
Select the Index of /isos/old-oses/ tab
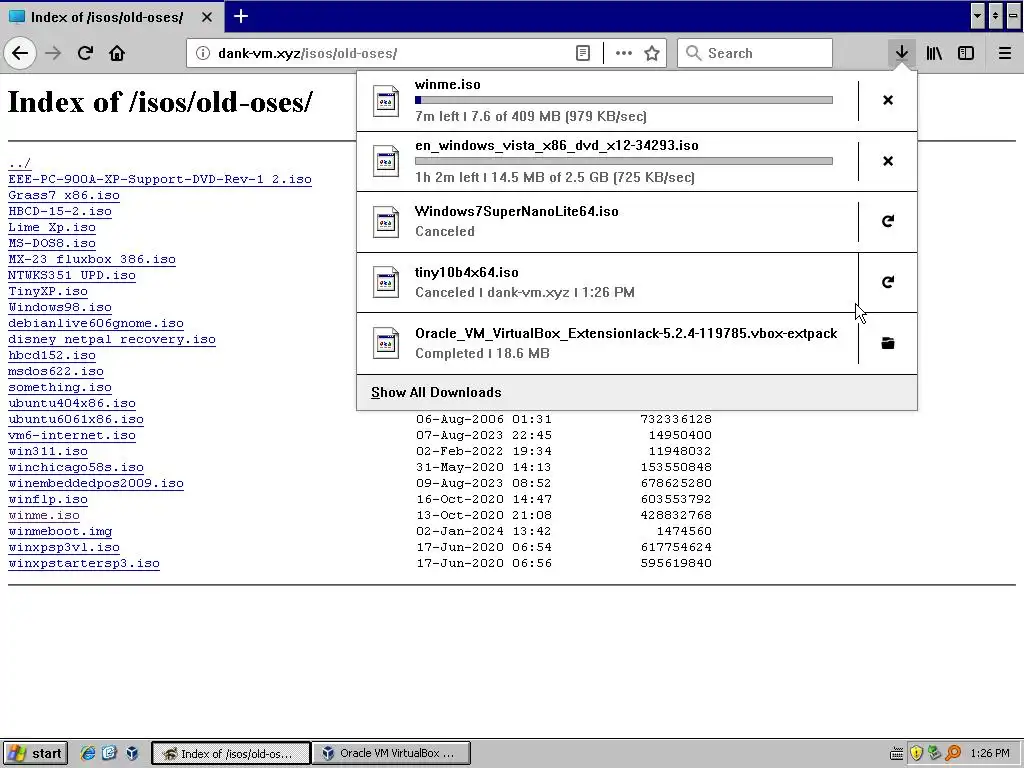pos(112,17)
